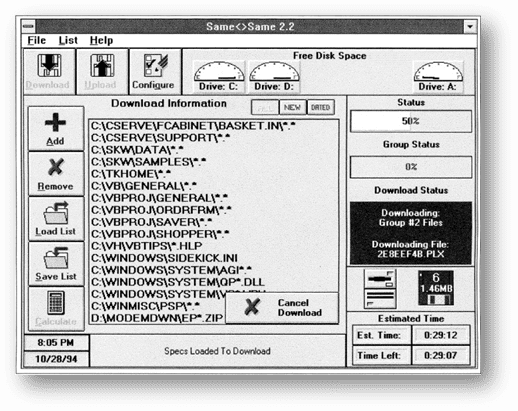Cancel the download in progress
Screen dimensions: 518x411
click(282, 308)
